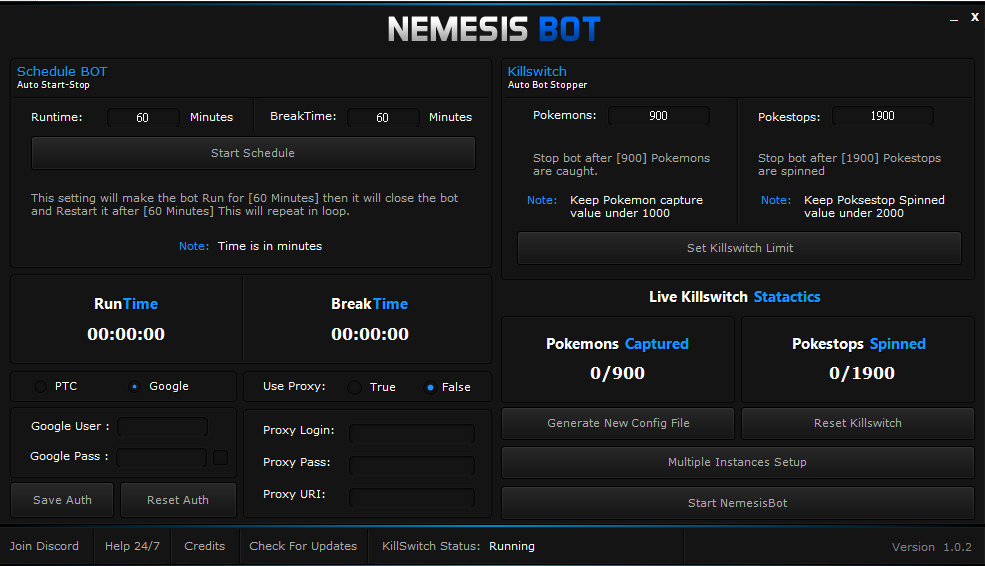
Task: Select the PTC radio button
Action: pos(41,387)
